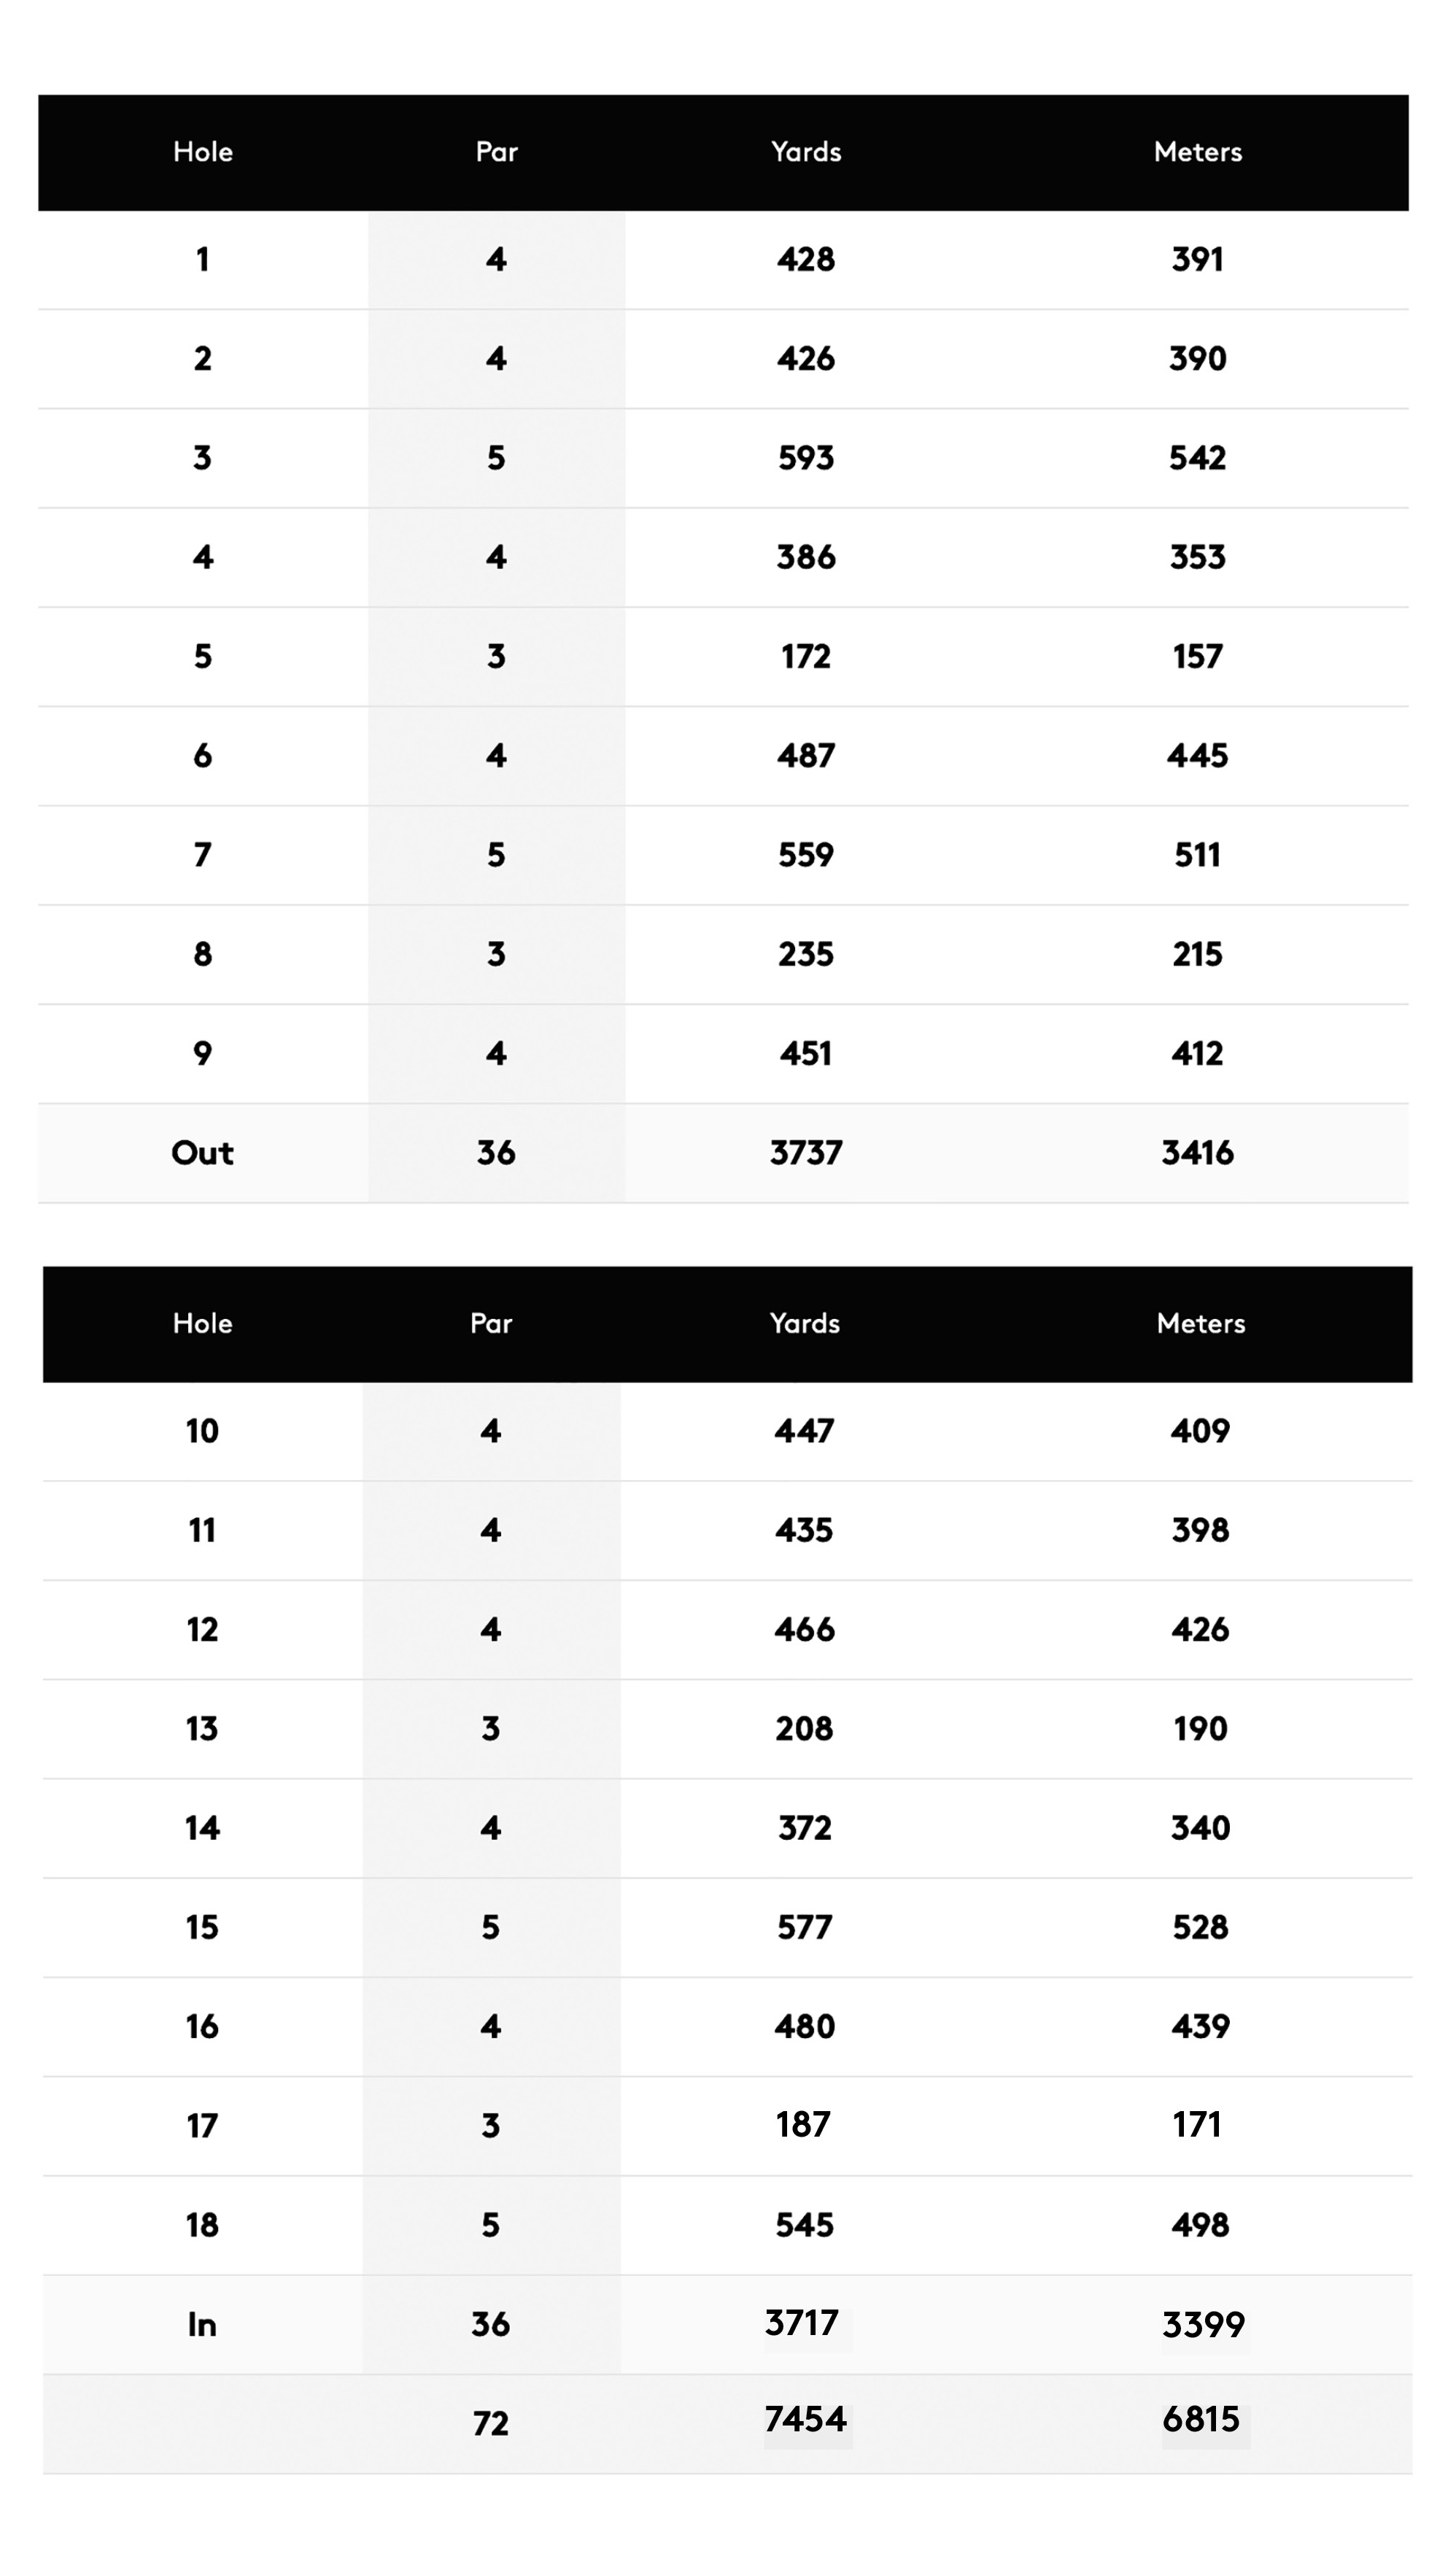Image resolution: width=1456 pixels, height=2559 pixels.
Task: Select yardage 577 for hole 15
Action: [x=804, y=1927]
